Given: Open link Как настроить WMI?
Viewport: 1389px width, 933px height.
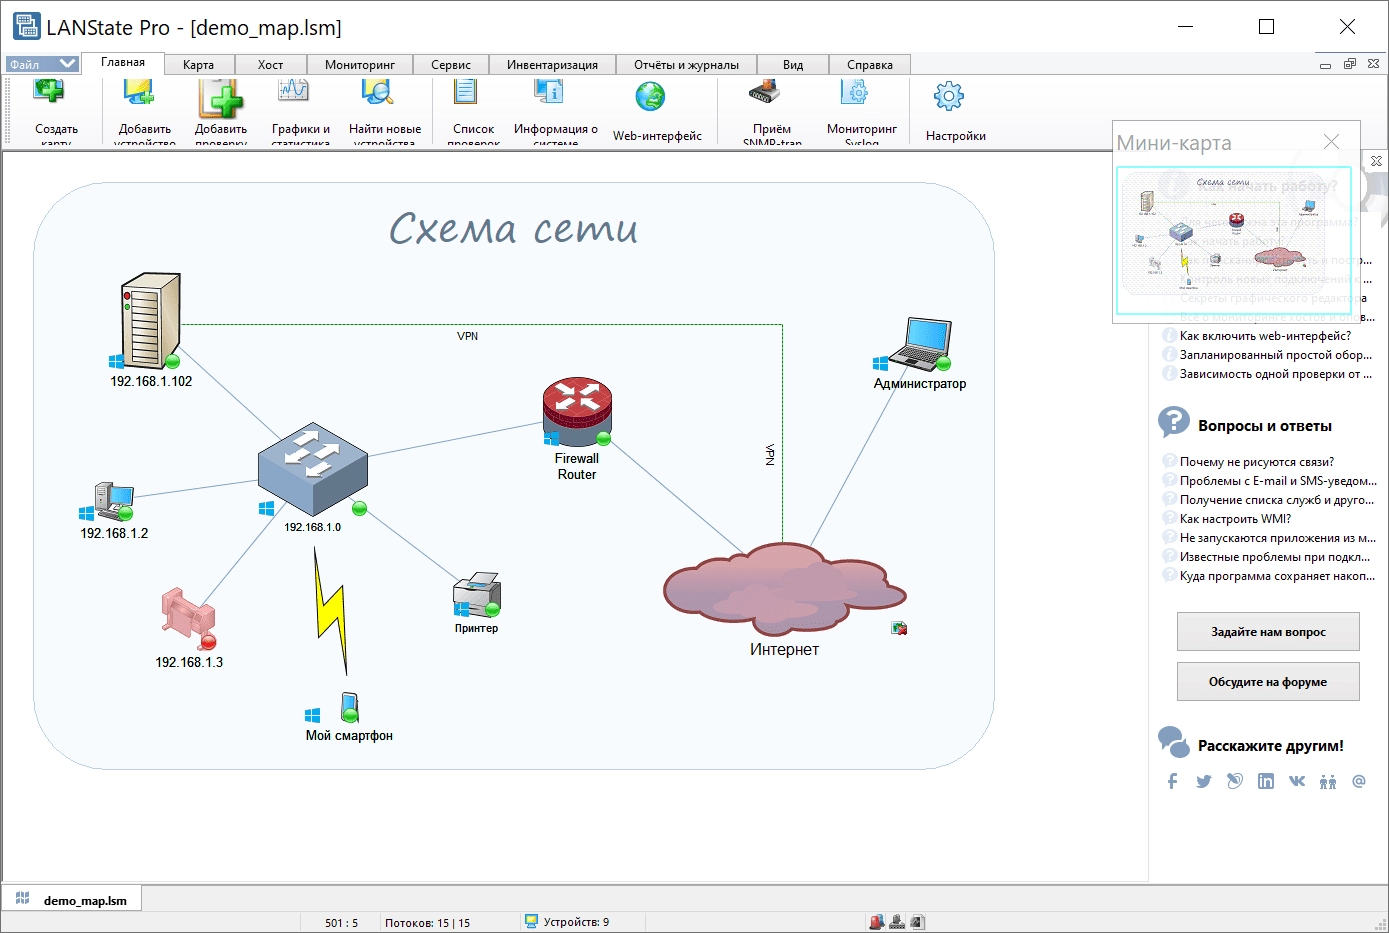Looking at the screenshot, I should coord(1235,519).
